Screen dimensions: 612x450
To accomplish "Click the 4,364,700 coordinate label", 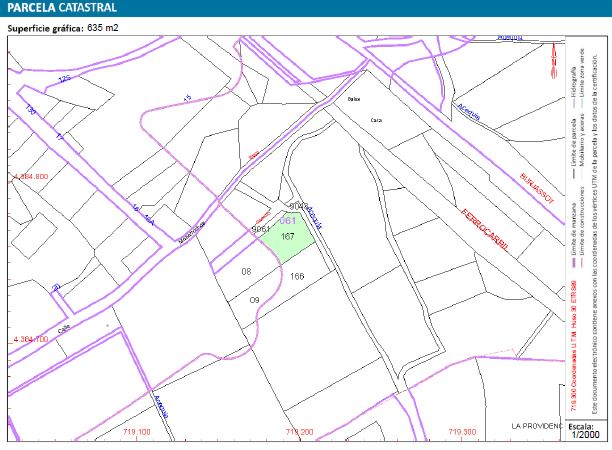I will (29, 340).
